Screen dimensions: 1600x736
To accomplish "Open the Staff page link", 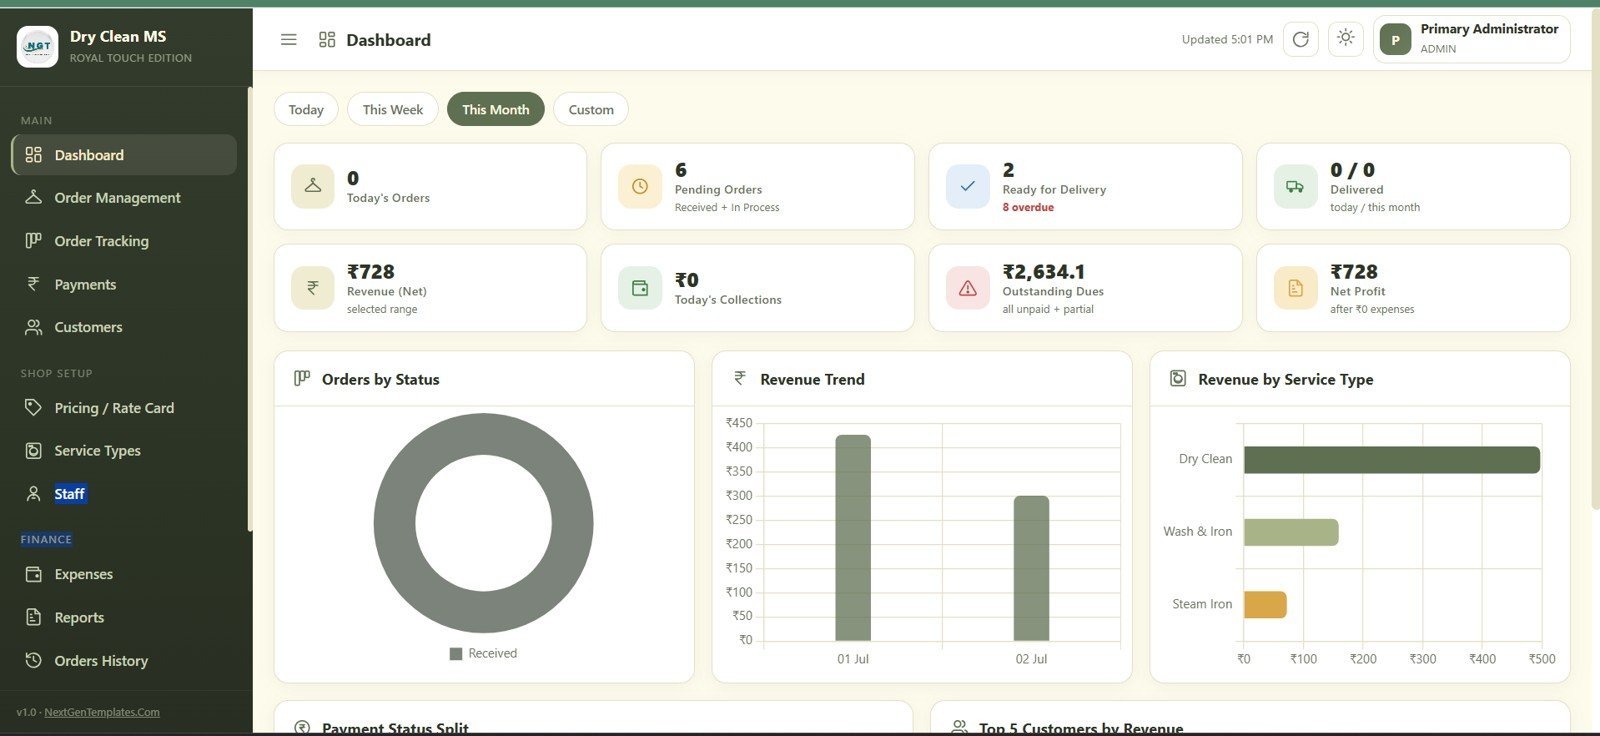I will (124, 494).
